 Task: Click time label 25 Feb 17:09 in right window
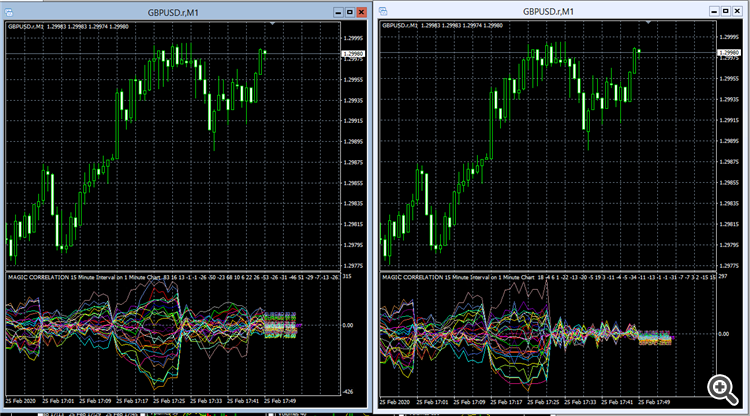click(x=470, y=402)
